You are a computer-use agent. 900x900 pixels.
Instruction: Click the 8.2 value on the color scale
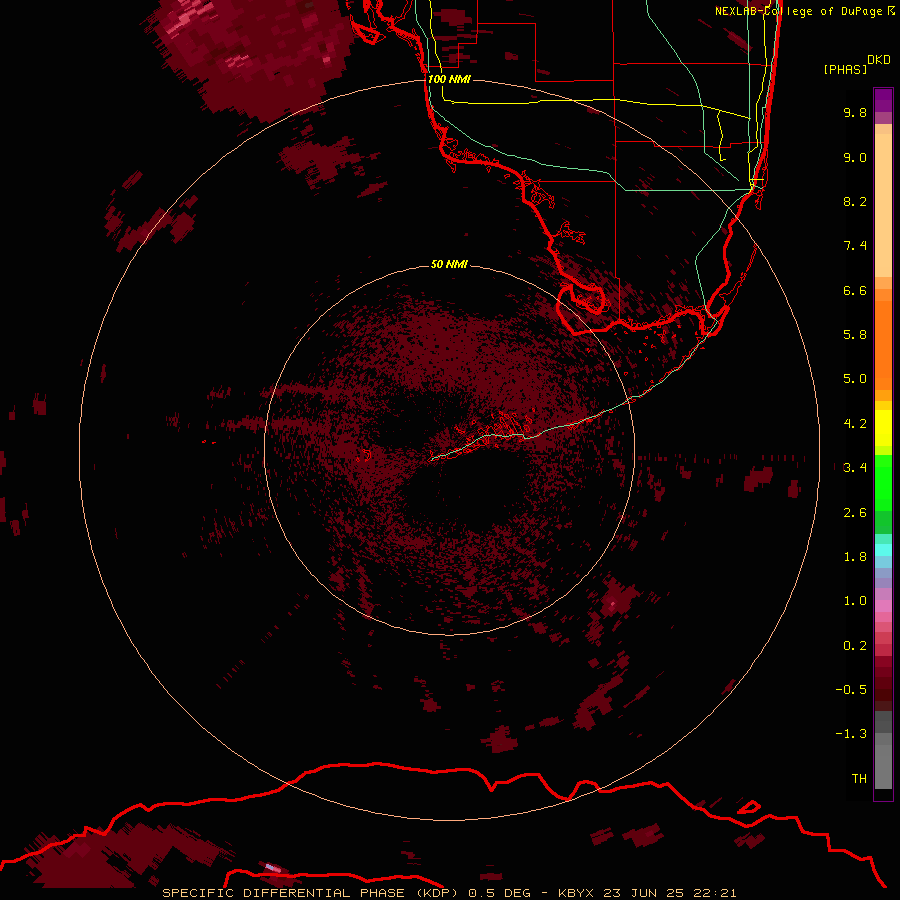[x=855, y=201]
